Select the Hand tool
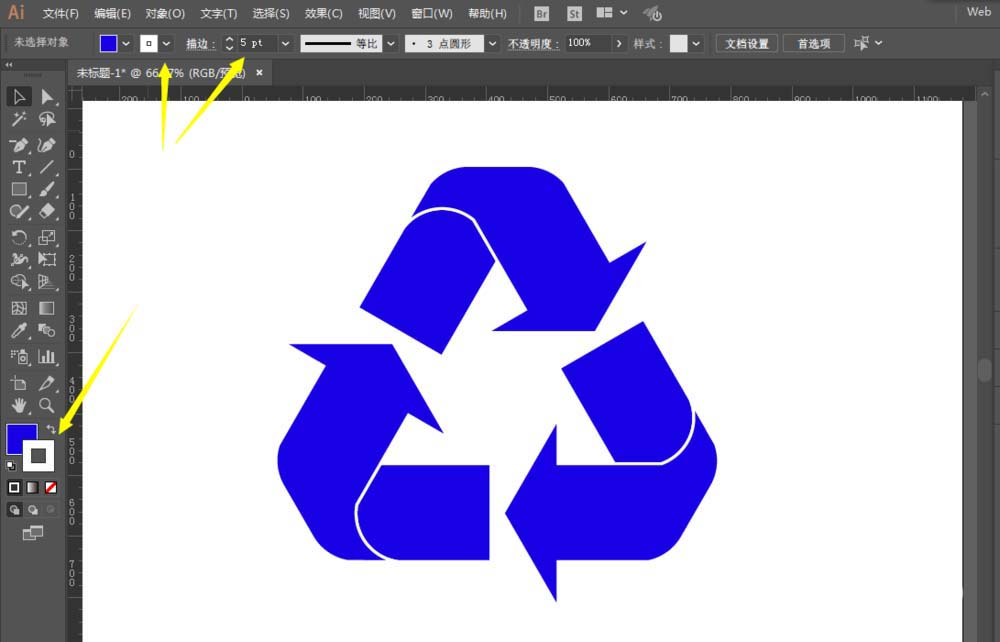Screen dimensions: 1000x642 click(x=19, y=405)
